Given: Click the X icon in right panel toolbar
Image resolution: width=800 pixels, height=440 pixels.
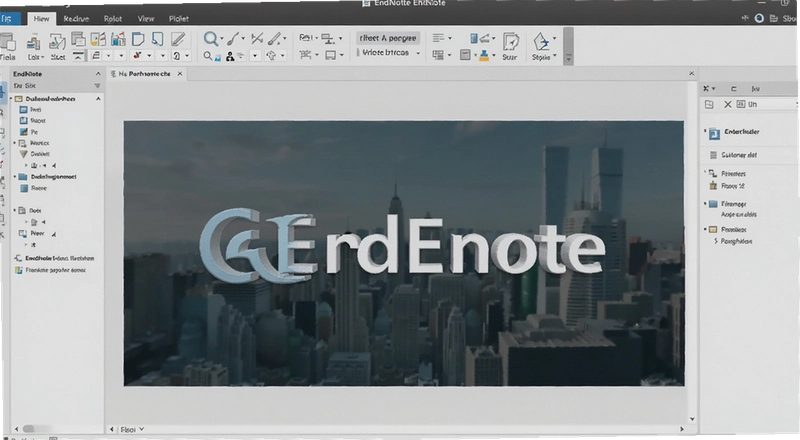Looking at the screenshot, I should coord(728,104).
